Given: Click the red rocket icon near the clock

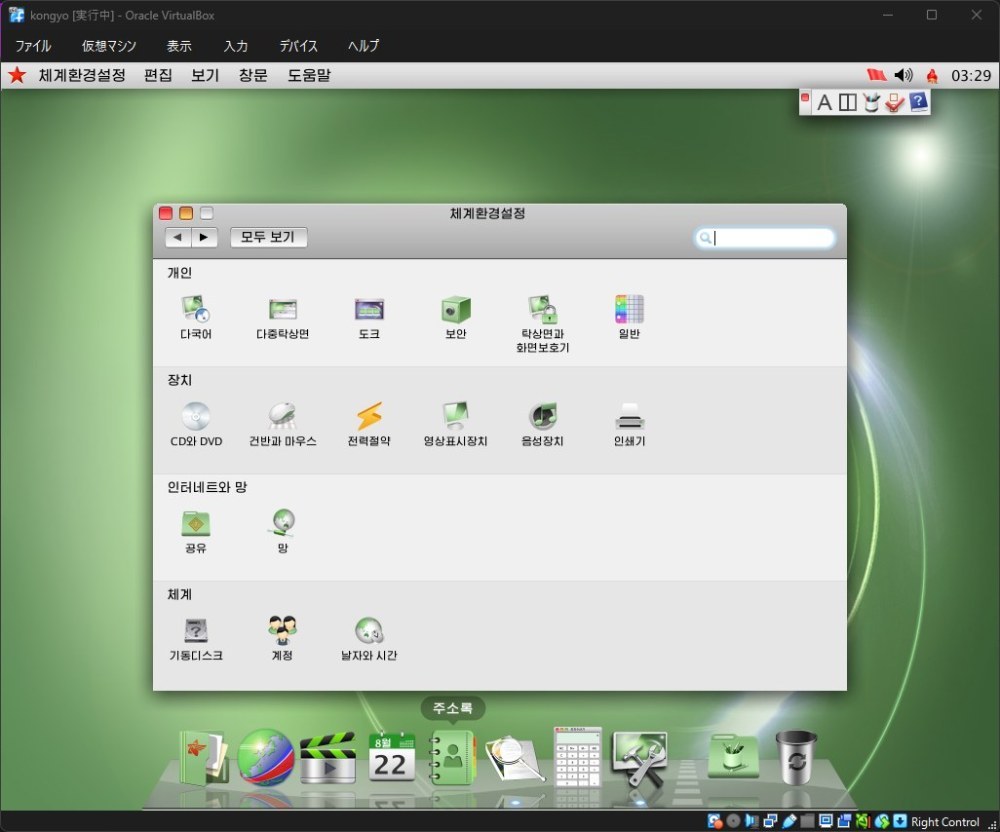Looking at the screenshot, I should pos(932,76).
